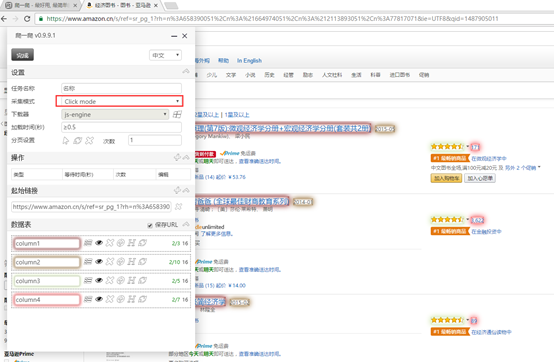Toggle column3 visibility eye

point(99,280)
